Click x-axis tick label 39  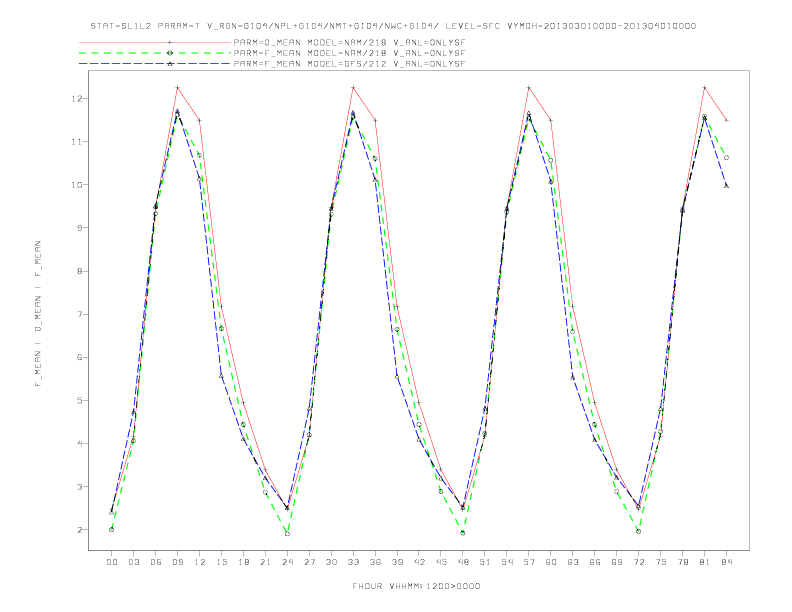click(x=397, y=562)
